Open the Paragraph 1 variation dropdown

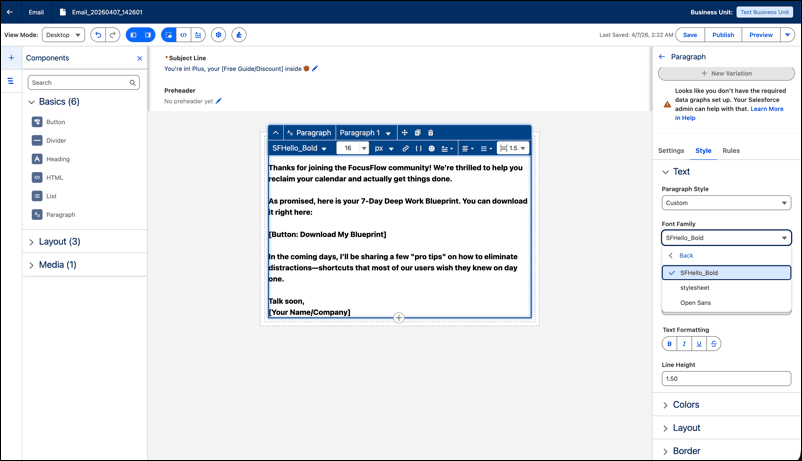pyautogui.click(x=365, y=133)
